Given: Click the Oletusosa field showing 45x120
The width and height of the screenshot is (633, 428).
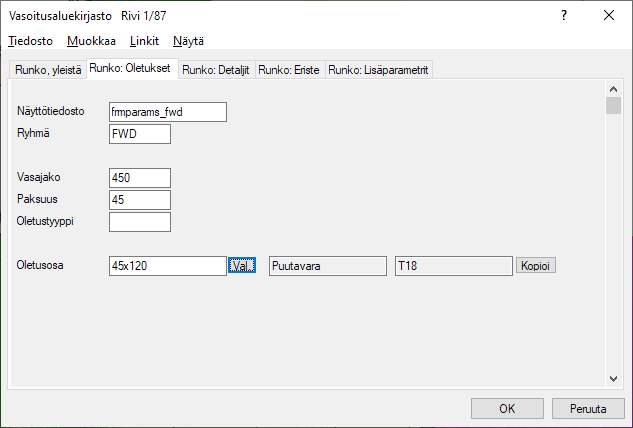Looking at the screenshot, I should tap(167, 266).
